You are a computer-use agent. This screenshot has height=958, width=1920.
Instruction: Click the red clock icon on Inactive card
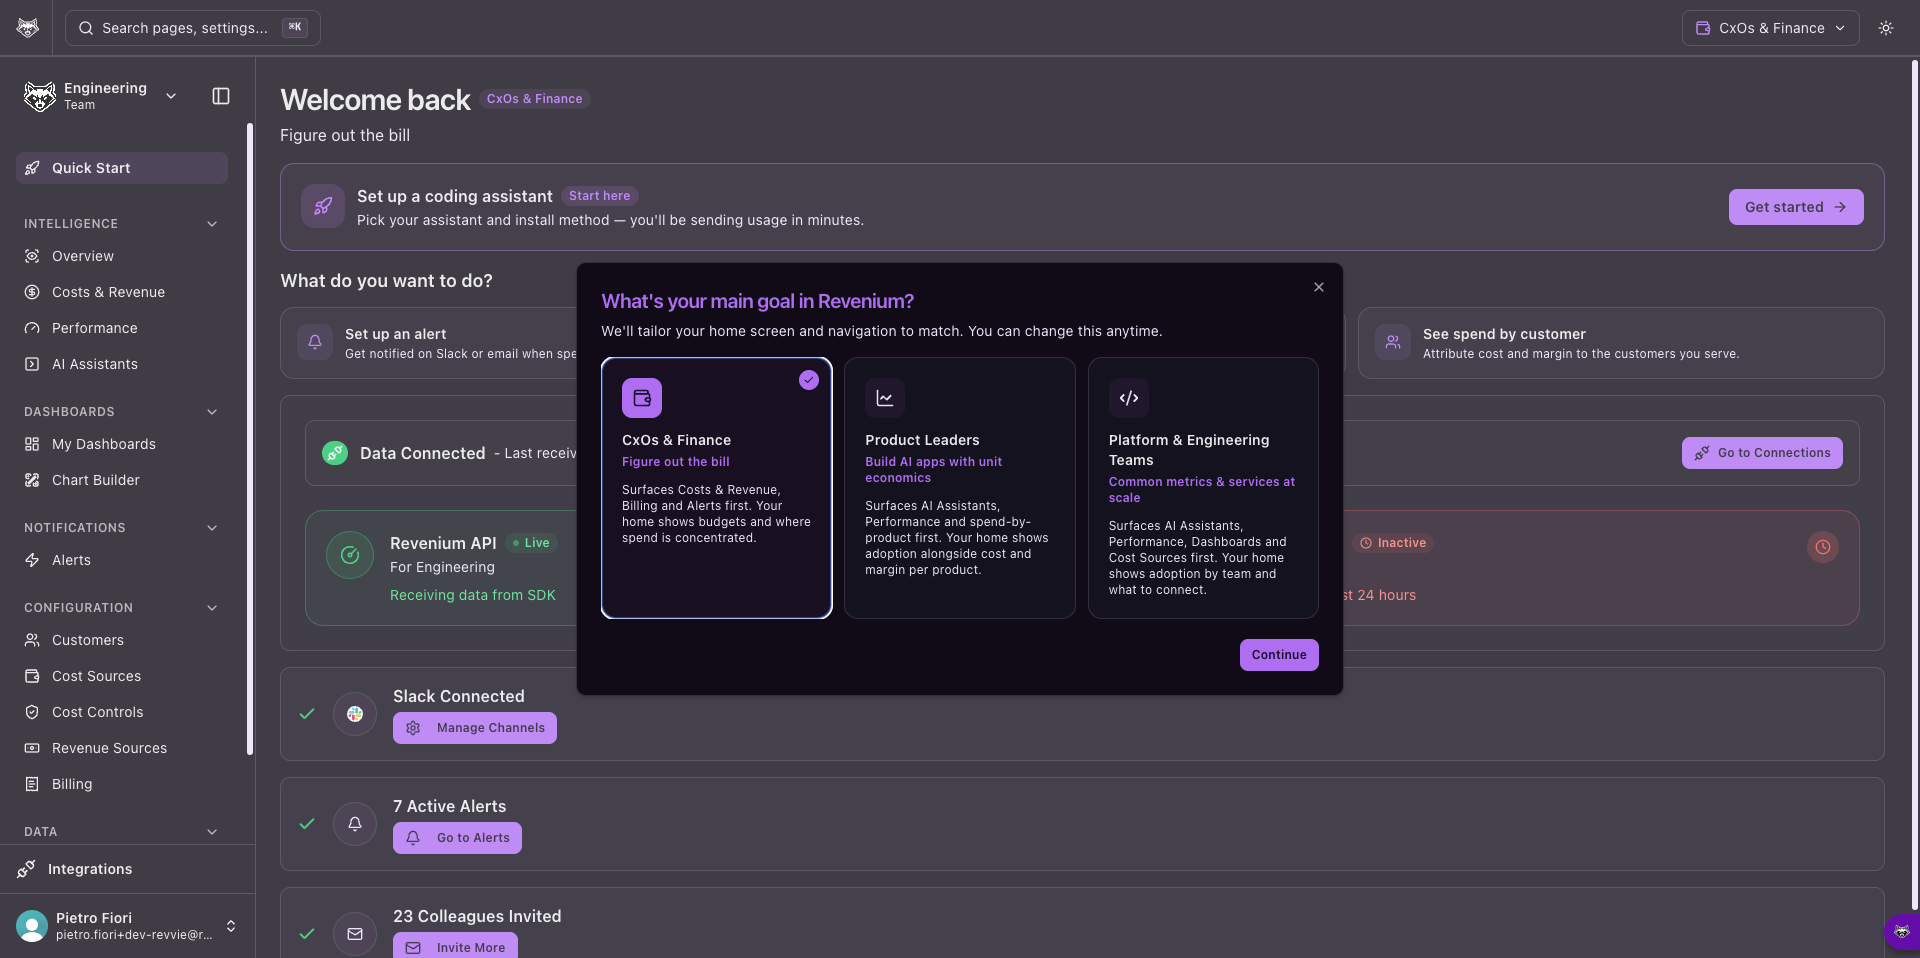[1823, 547]
